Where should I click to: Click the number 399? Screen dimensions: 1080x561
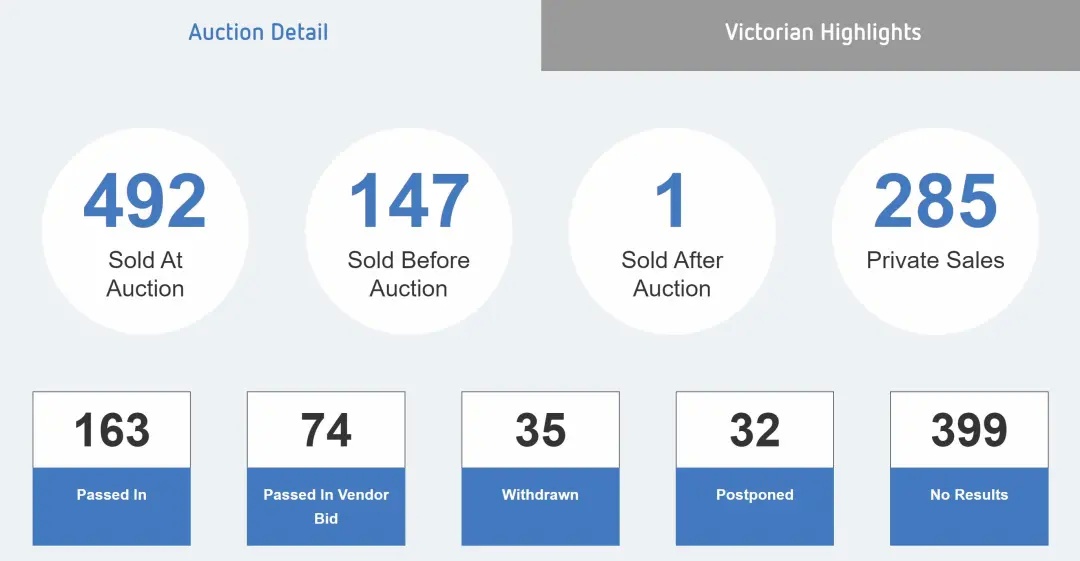[x=969, y=430]
